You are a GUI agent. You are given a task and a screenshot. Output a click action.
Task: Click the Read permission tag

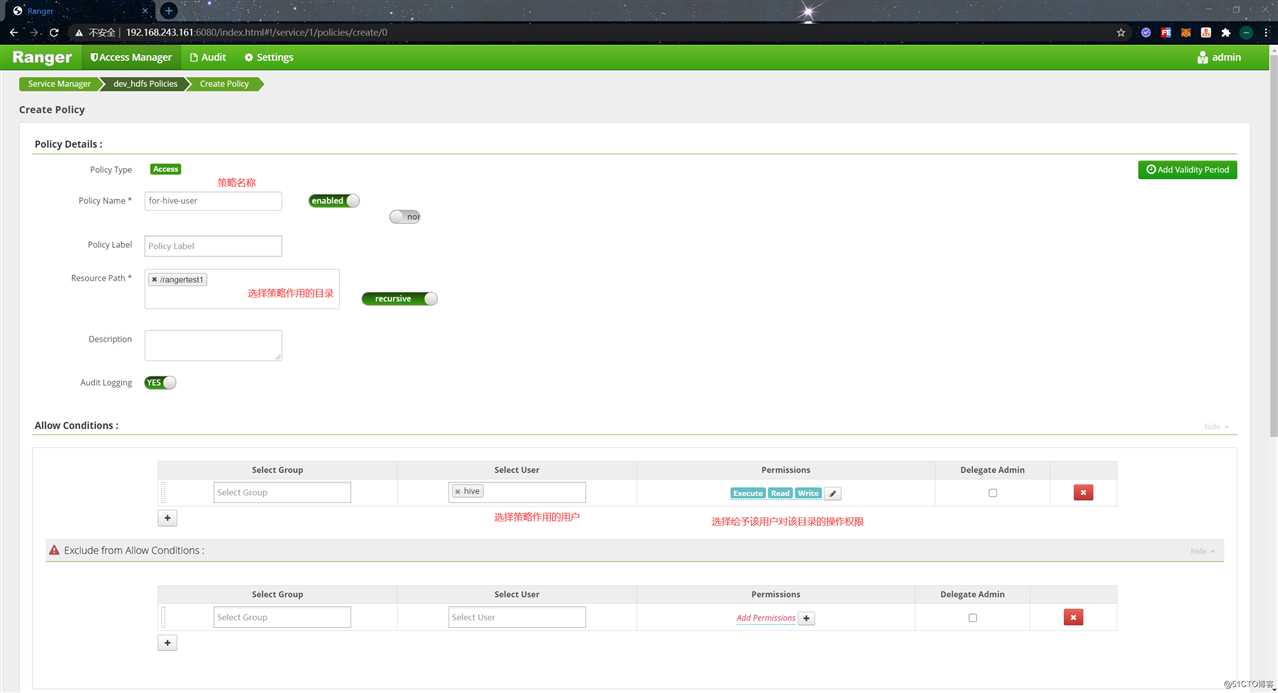[780, 493]
